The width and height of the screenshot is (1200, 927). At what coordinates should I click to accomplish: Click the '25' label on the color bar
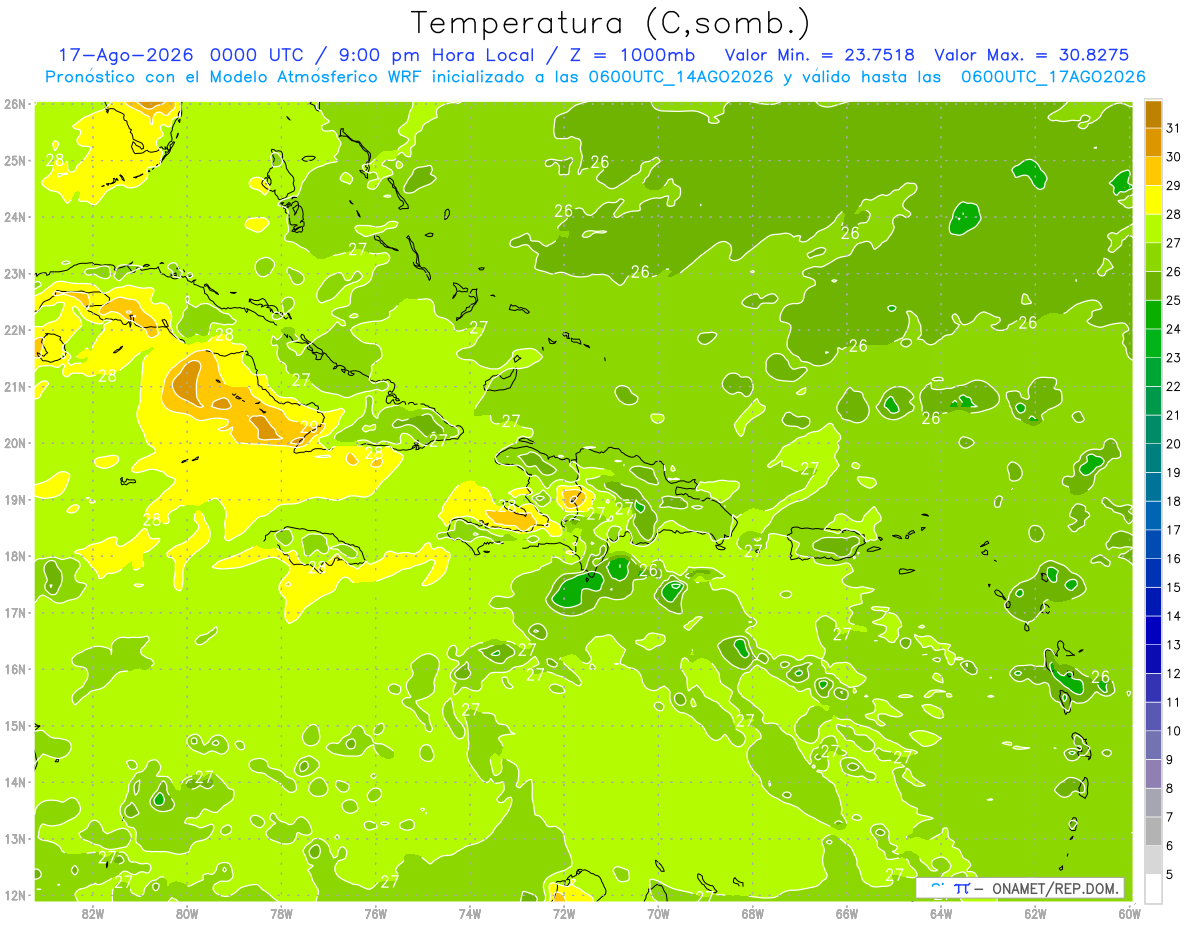click(x=1174, y=300)
